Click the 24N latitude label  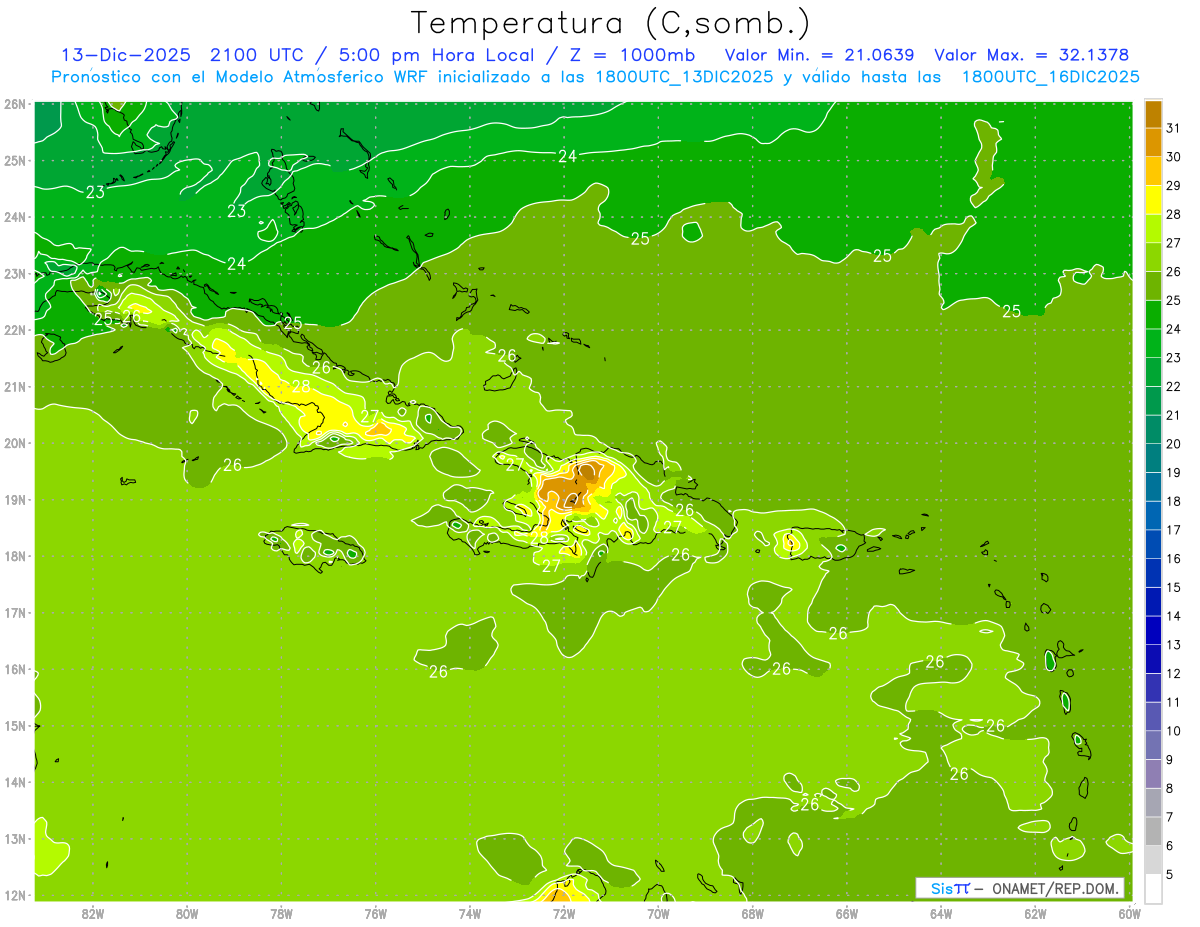(x=15, y=217)
